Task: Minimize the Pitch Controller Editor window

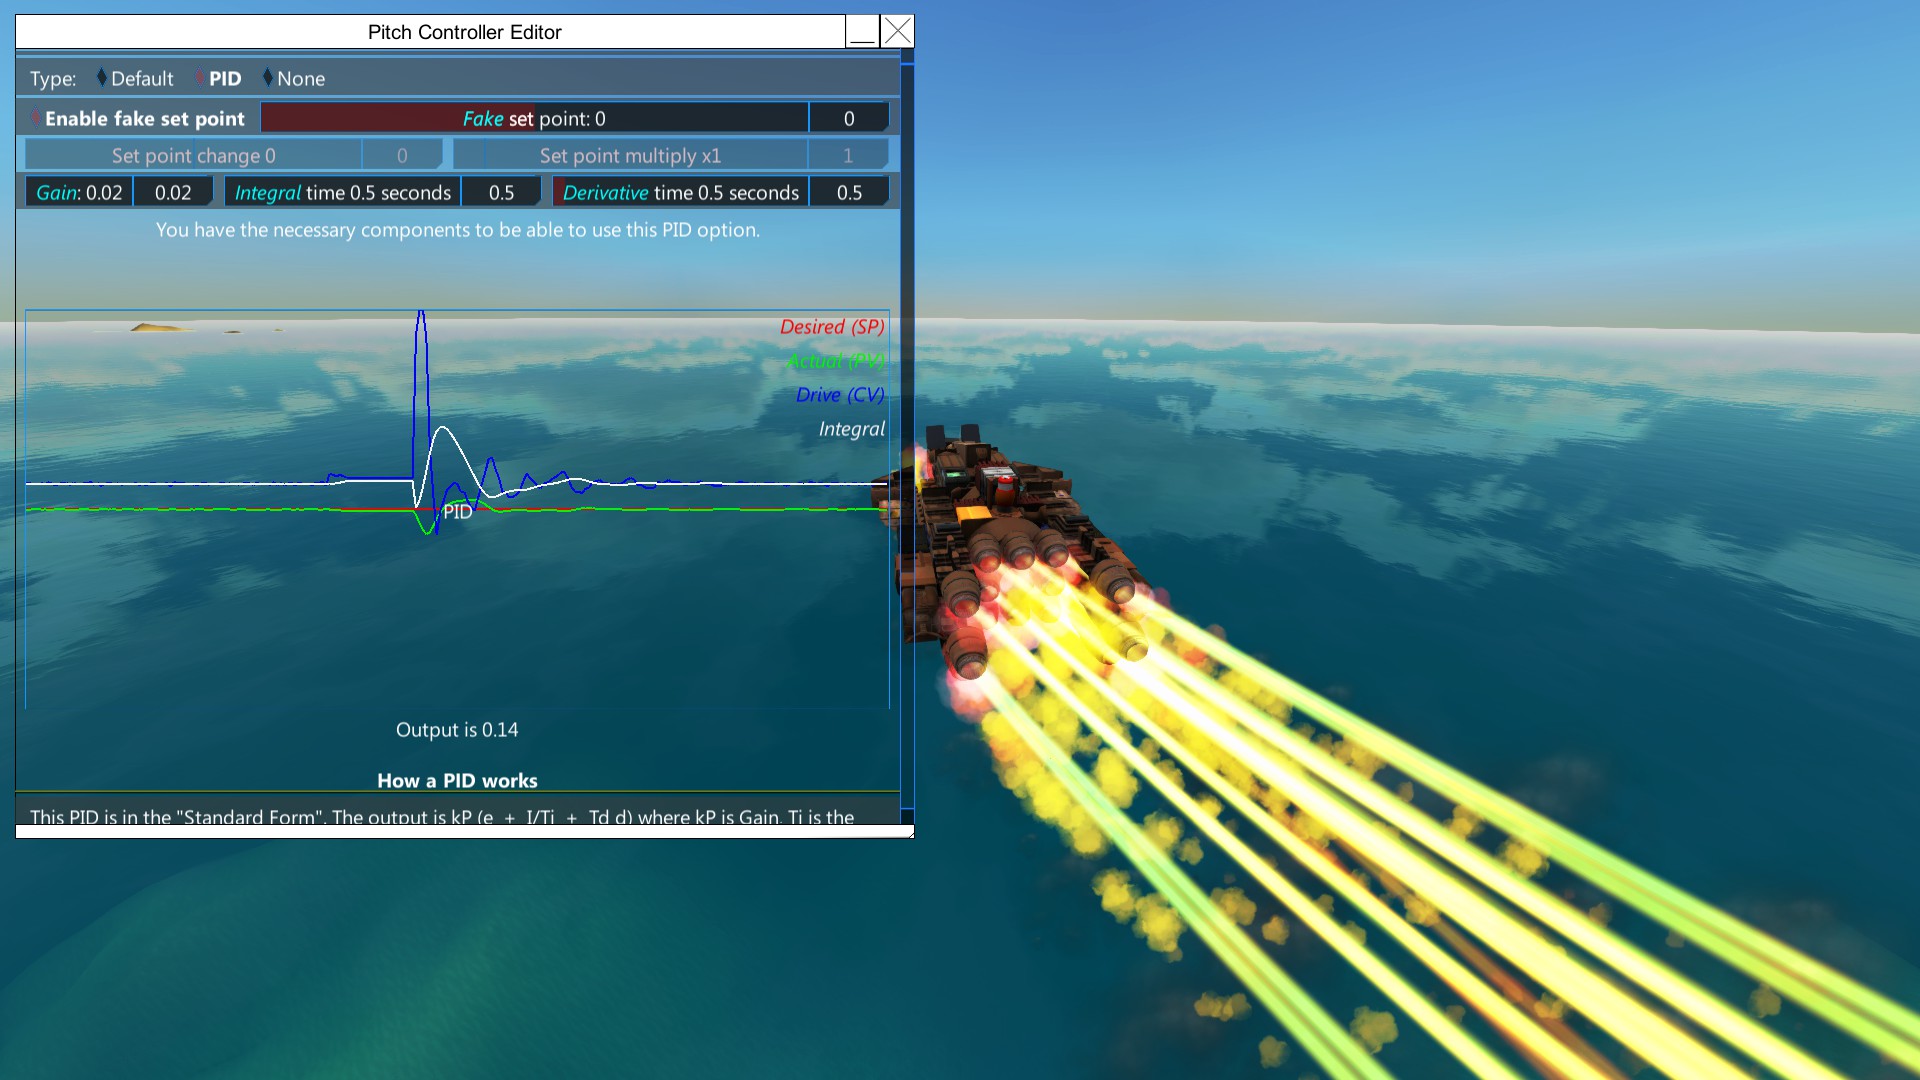Action: [862, 32]
